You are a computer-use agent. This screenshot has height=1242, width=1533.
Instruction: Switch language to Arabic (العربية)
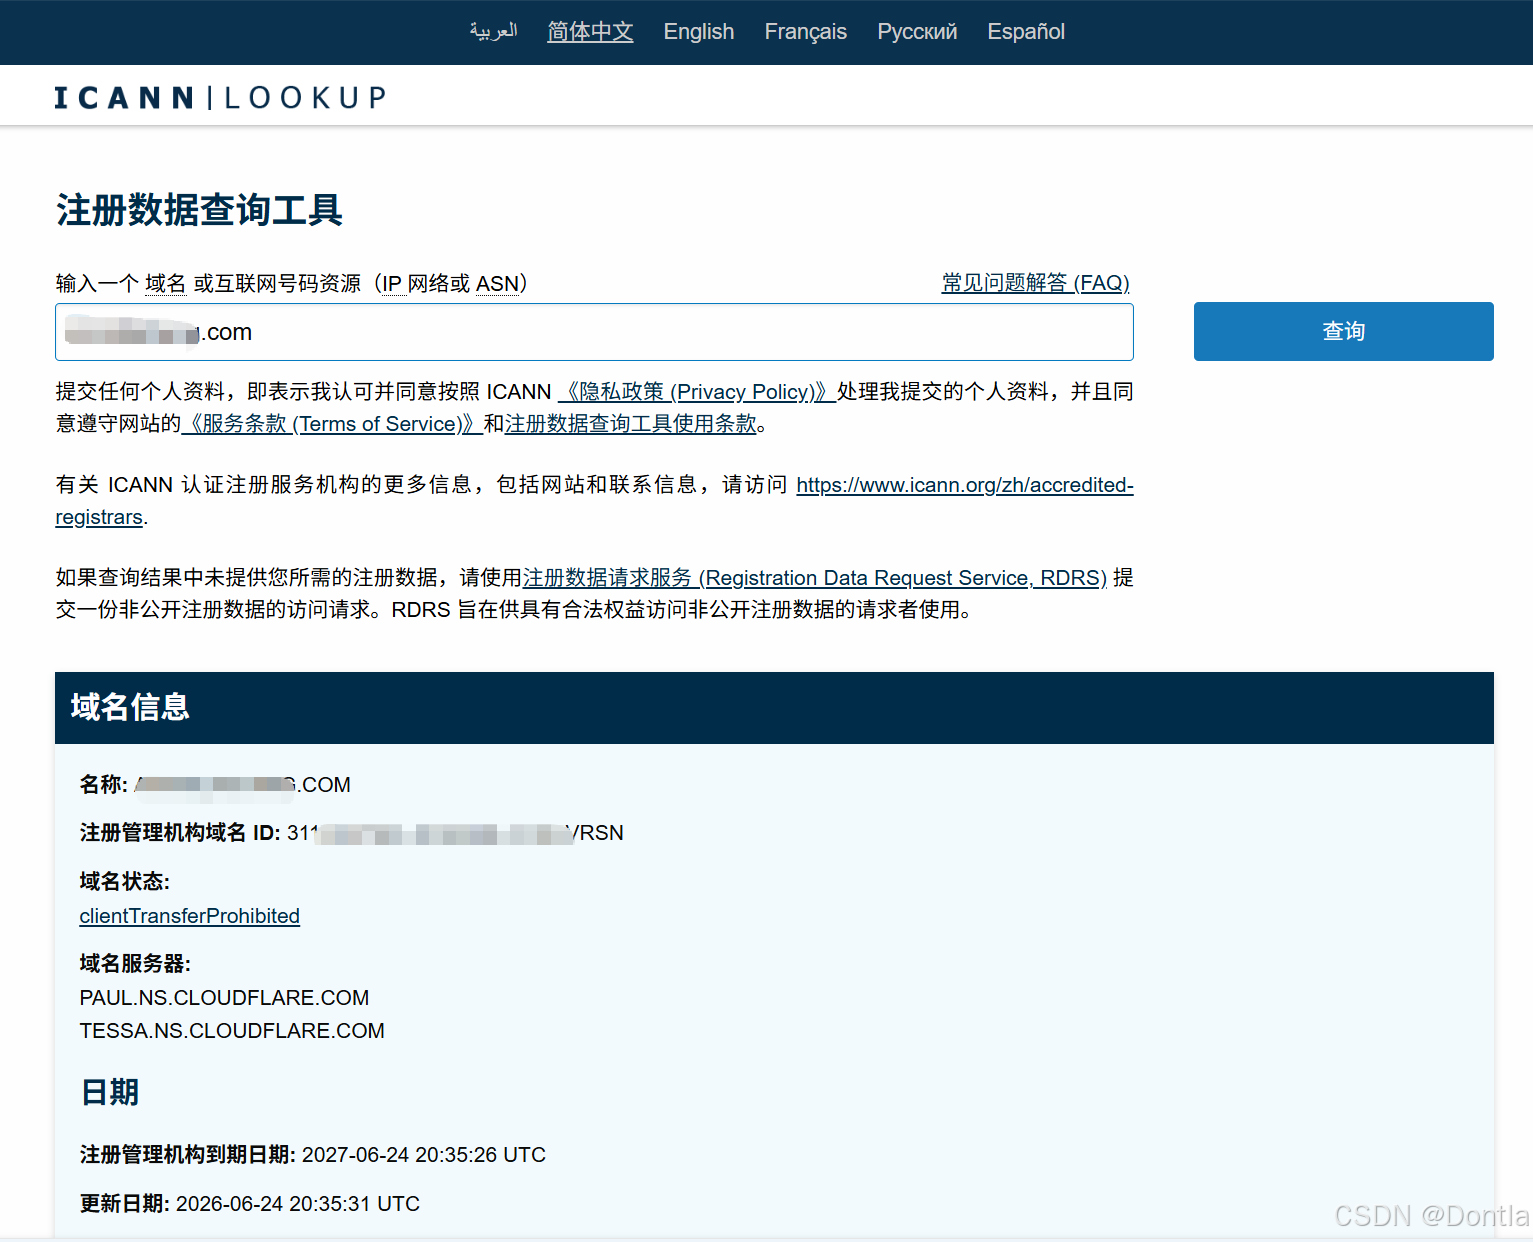point(493,31)
